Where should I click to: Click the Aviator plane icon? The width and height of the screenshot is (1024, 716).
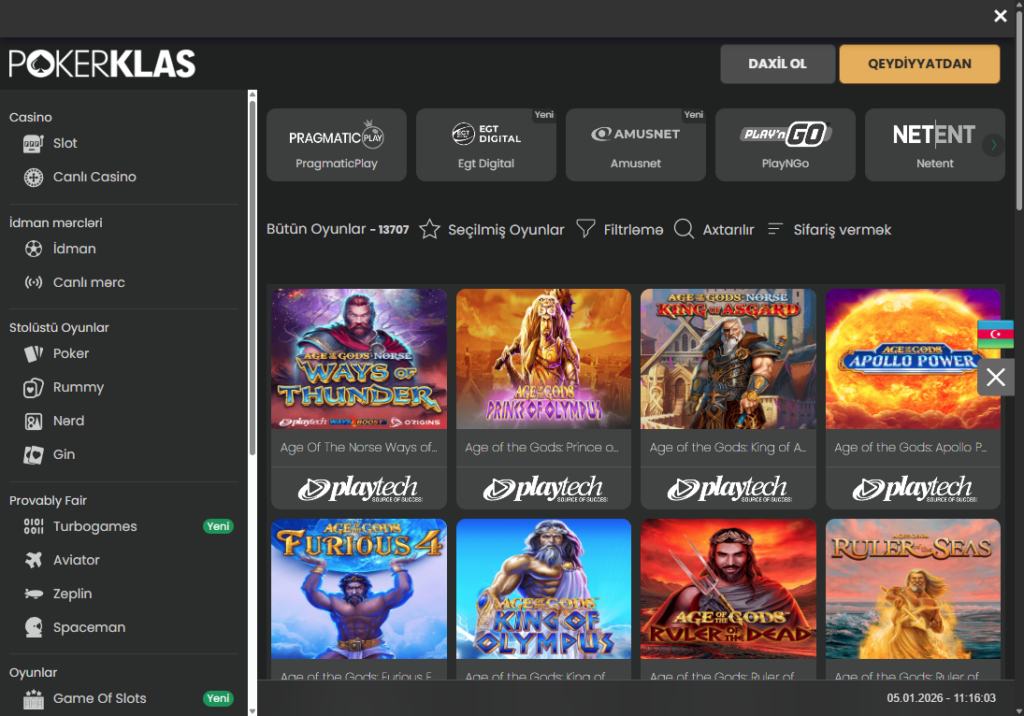pos(34,560)
